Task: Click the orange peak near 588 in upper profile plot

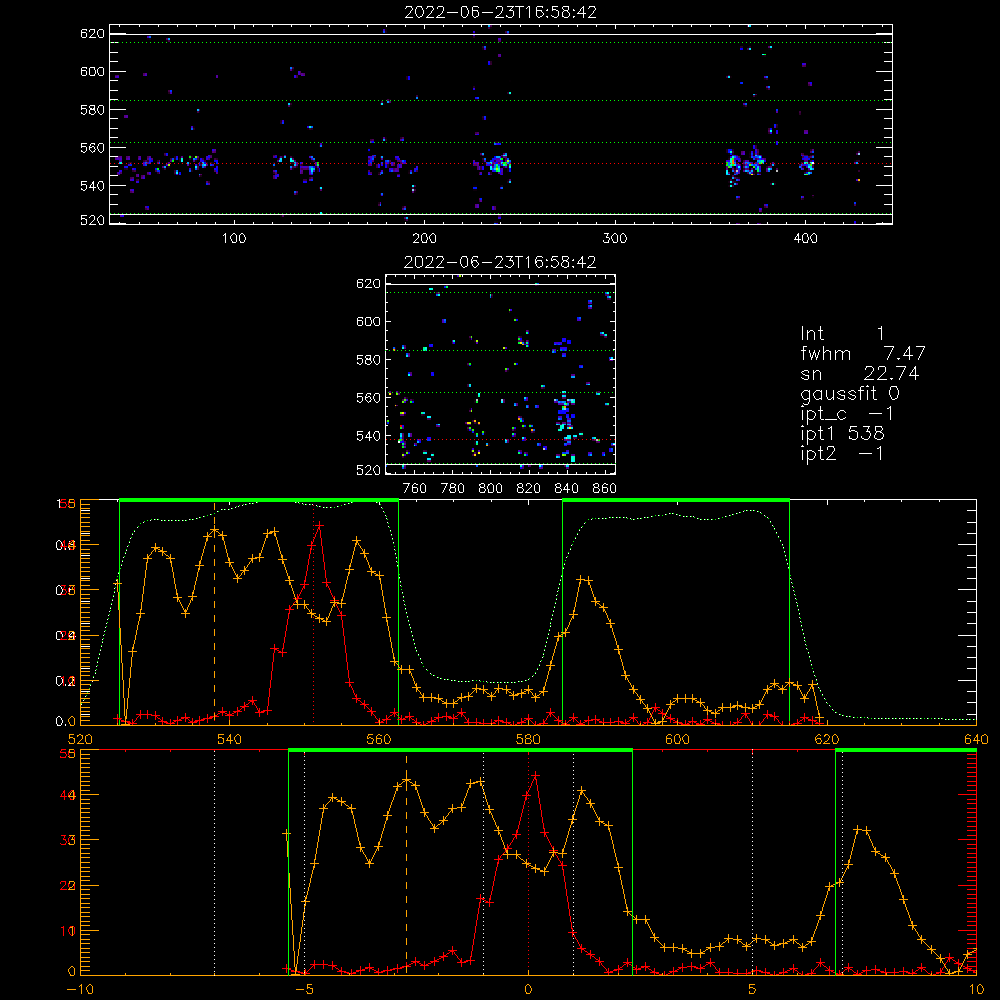Action: [584, 579]
